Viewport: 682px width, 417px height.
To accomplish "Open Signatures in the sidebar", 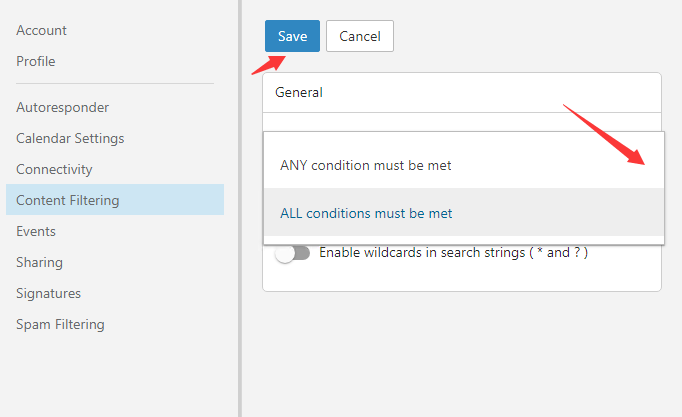I will tap(48, 293).
